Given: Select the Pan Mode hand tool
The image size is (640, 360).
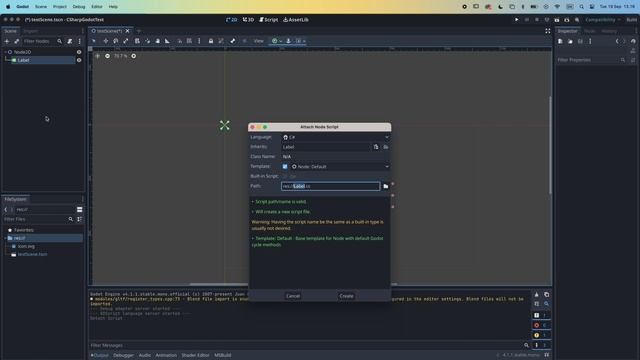Looking at the screenshot, I should pos(158,41).
